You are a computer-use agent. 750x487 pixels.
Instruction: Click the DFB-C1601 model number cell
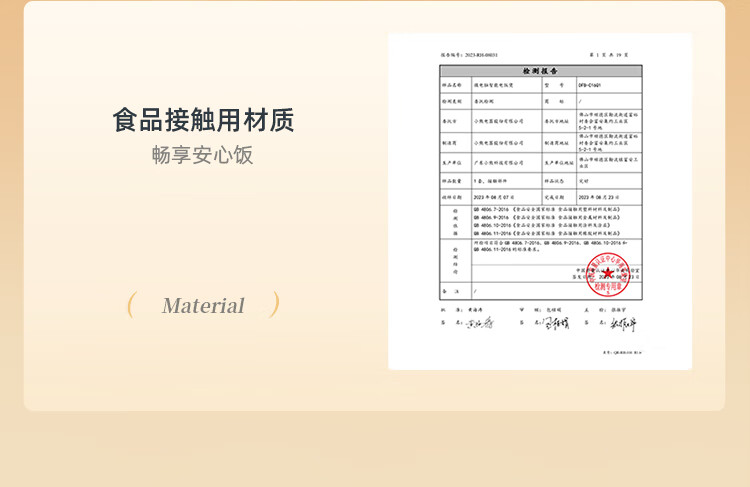click(589, 85)
